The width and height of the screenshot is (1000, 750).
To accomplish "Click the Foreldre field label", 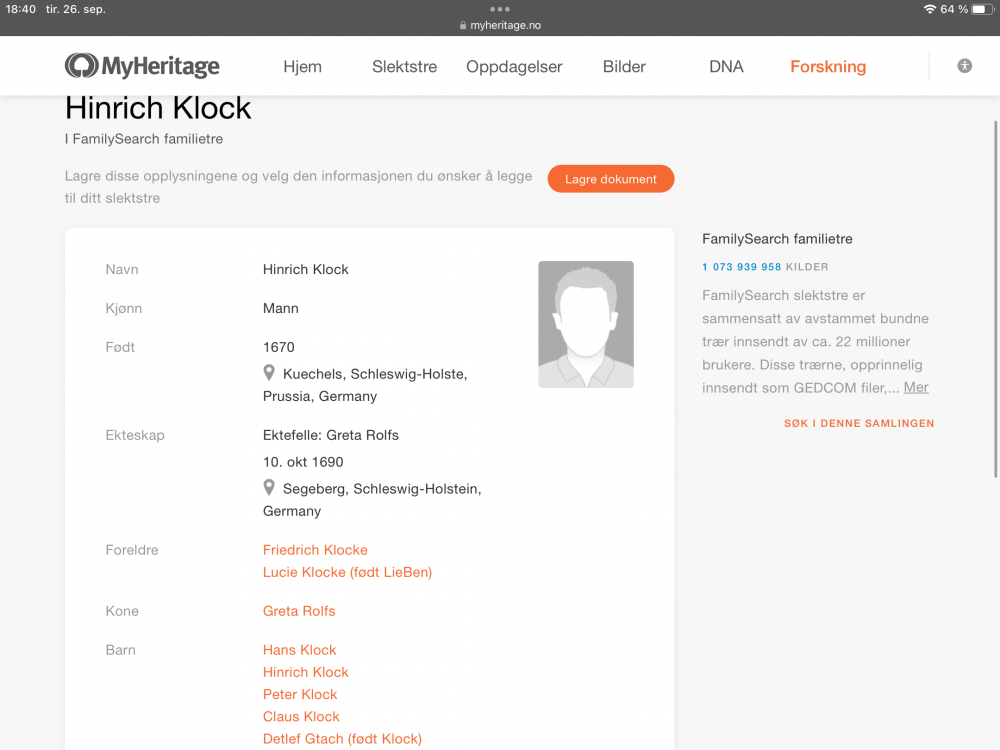I will click(x=132, y=550).
